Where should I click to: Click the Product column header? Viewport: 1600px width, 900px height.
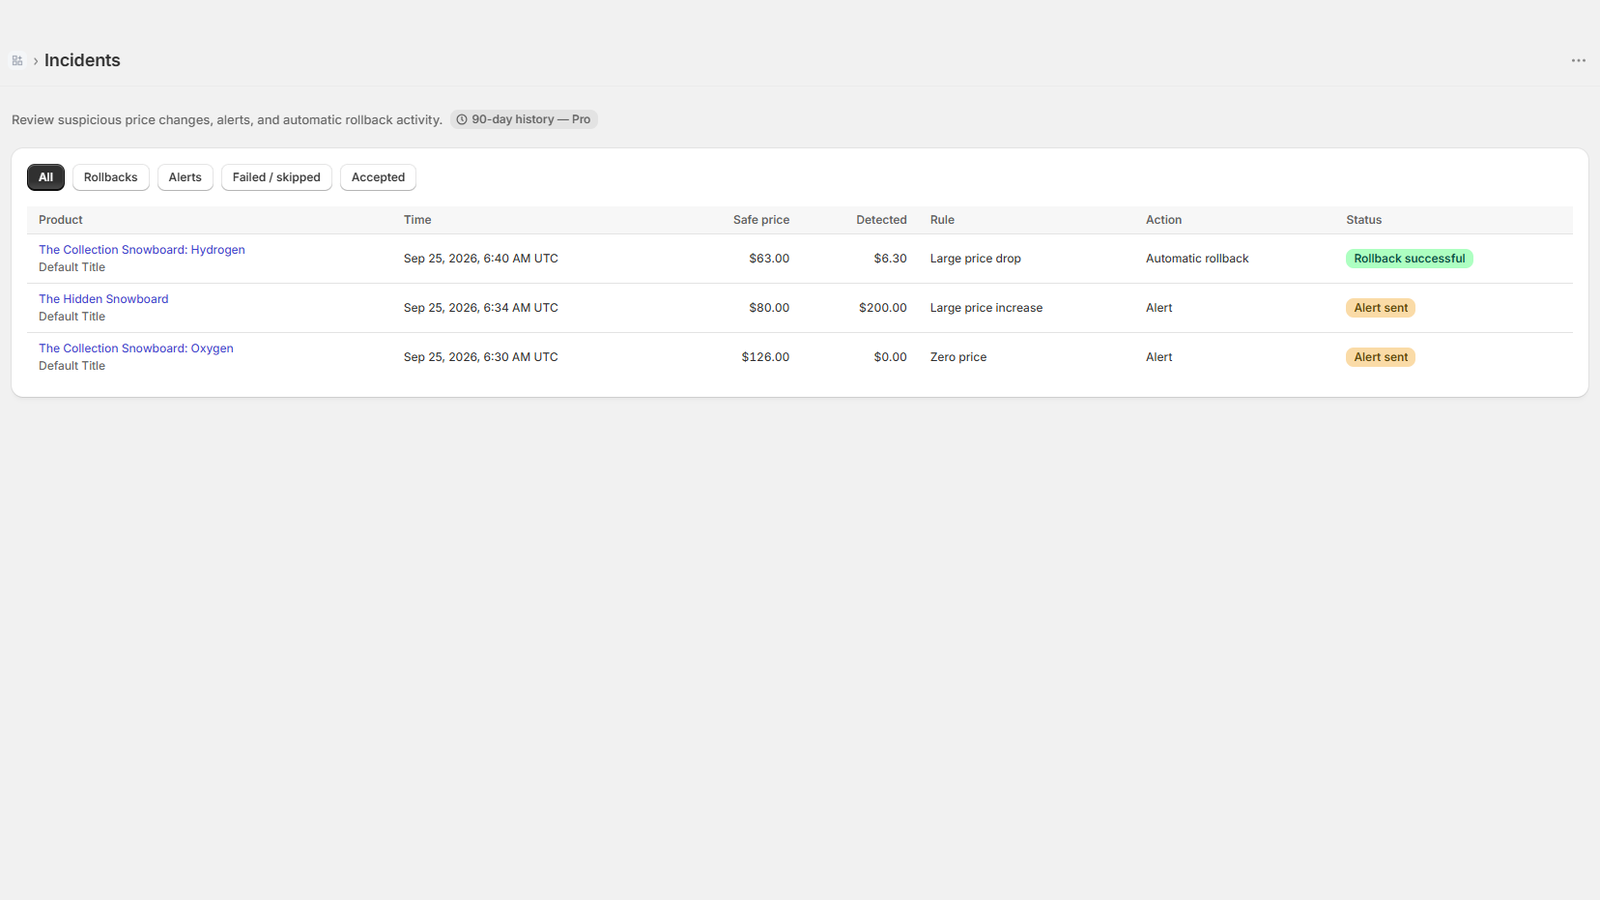click(x=61, y=220)
